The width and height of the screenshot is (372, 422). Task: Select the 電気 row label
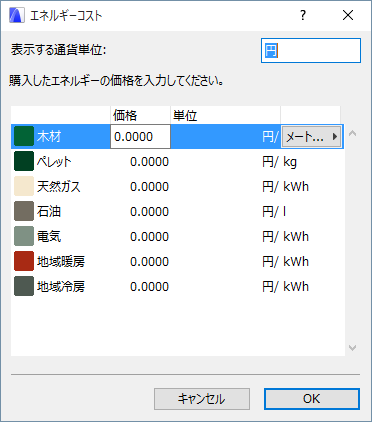(49, 237)
